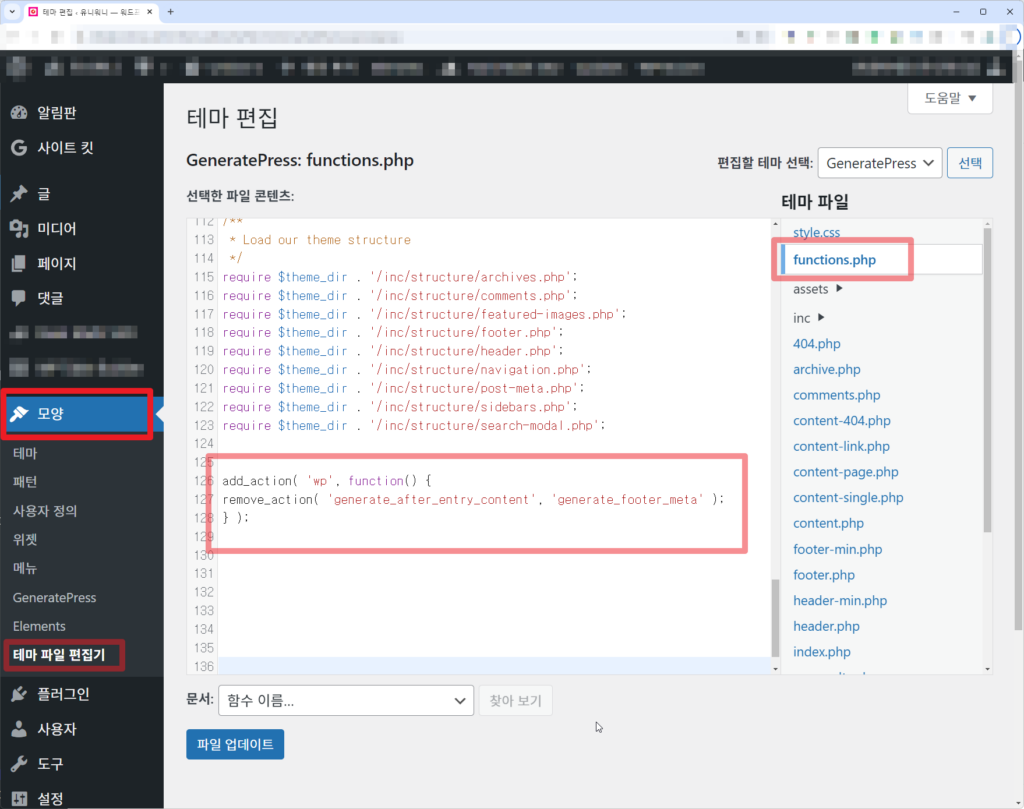The width and height of the screenshot is (1024, 809).
Task: Open 사용자 정의 submenu item
Action: point(45,511)
